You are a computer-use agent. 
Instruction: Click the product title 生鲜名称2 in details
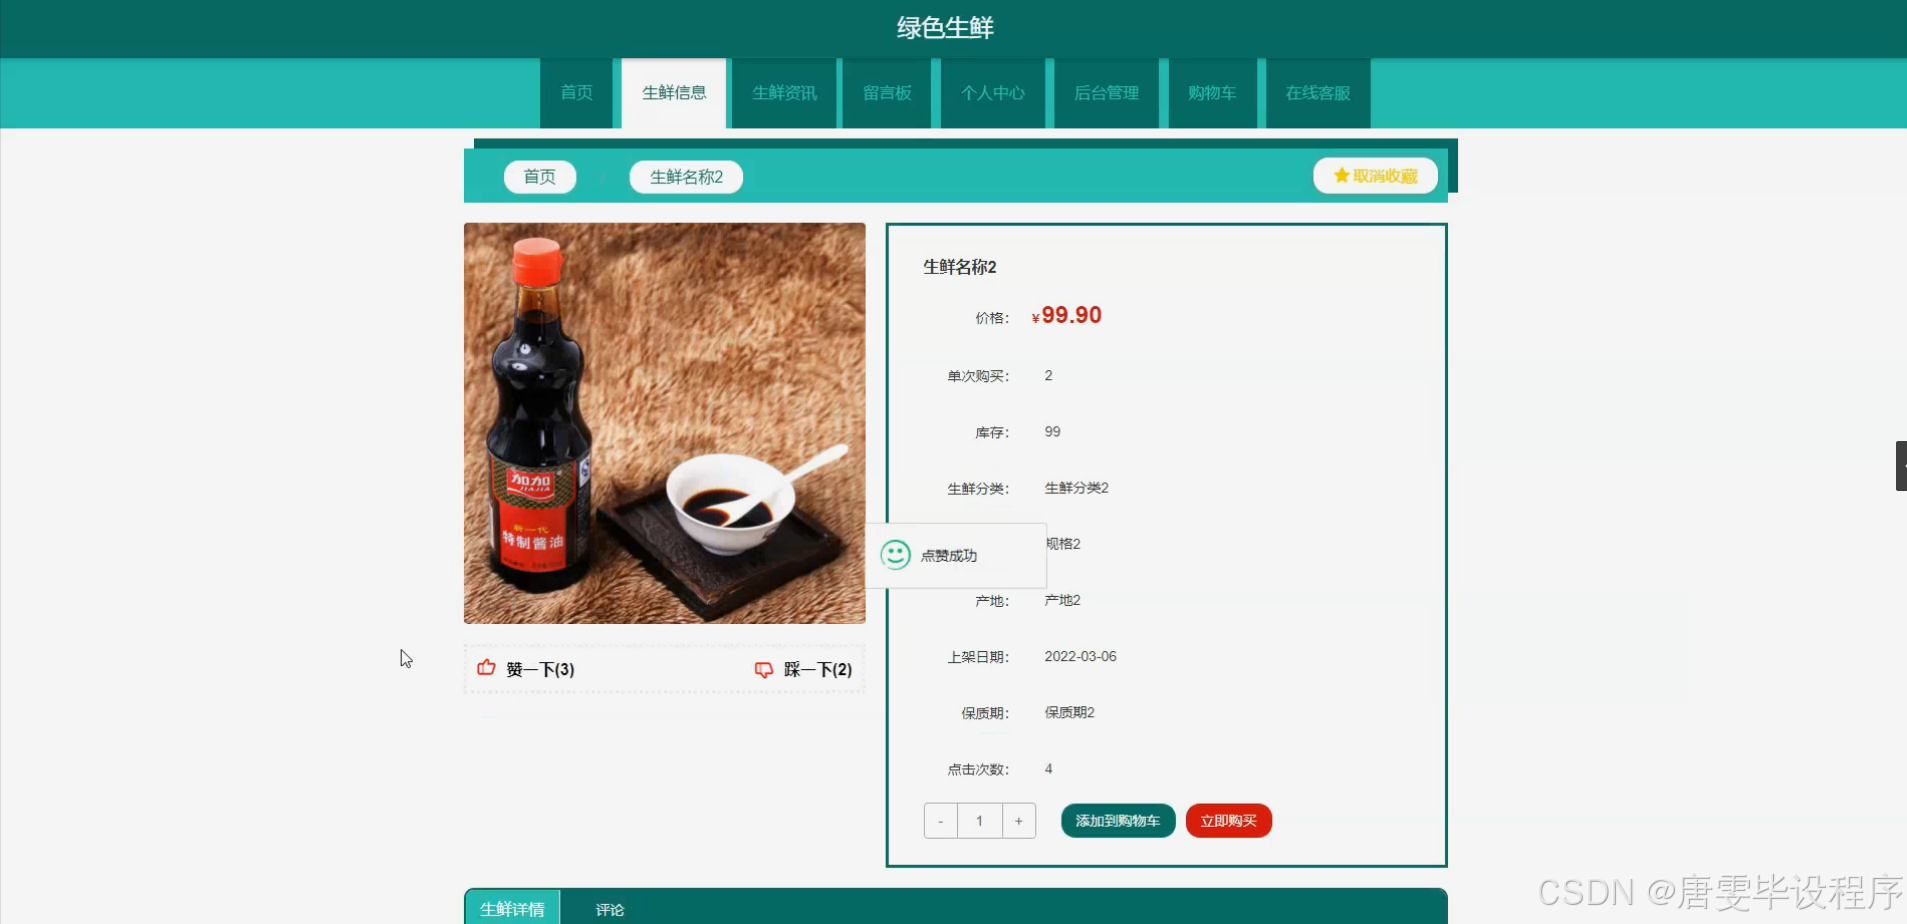point(960,267)
